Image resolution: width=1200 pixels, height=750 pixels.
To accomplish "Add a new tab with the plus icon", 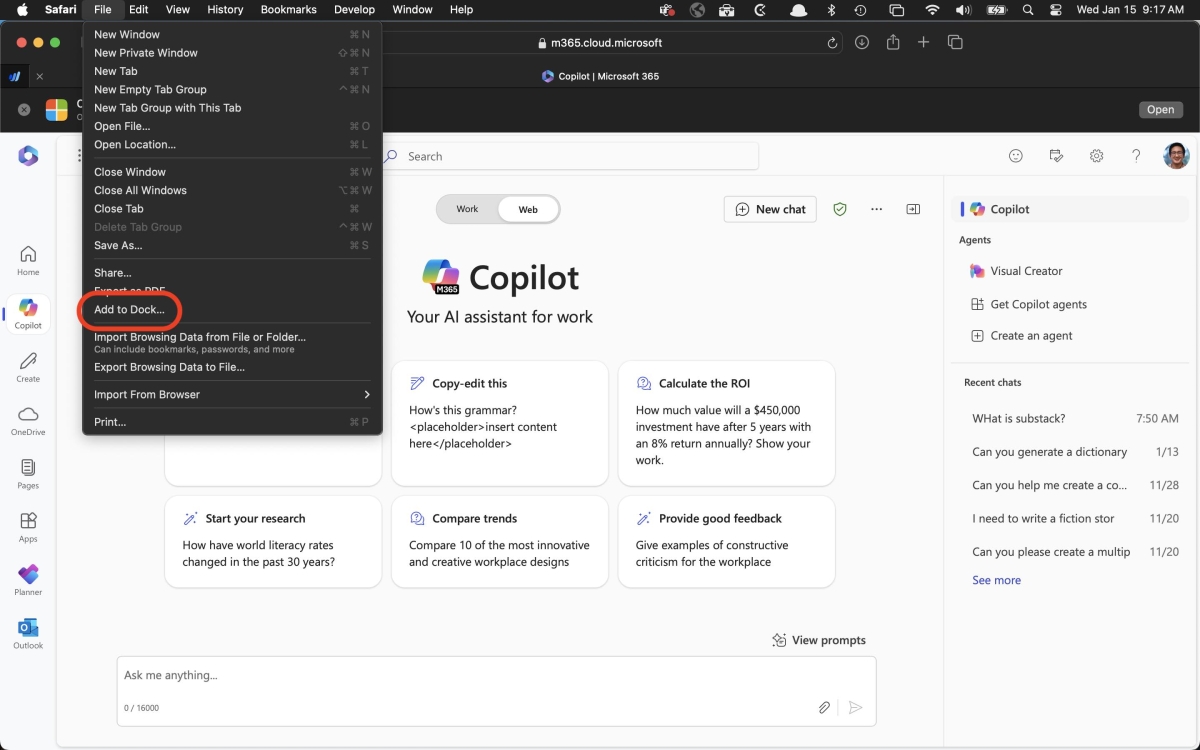I will click(924, 42).
